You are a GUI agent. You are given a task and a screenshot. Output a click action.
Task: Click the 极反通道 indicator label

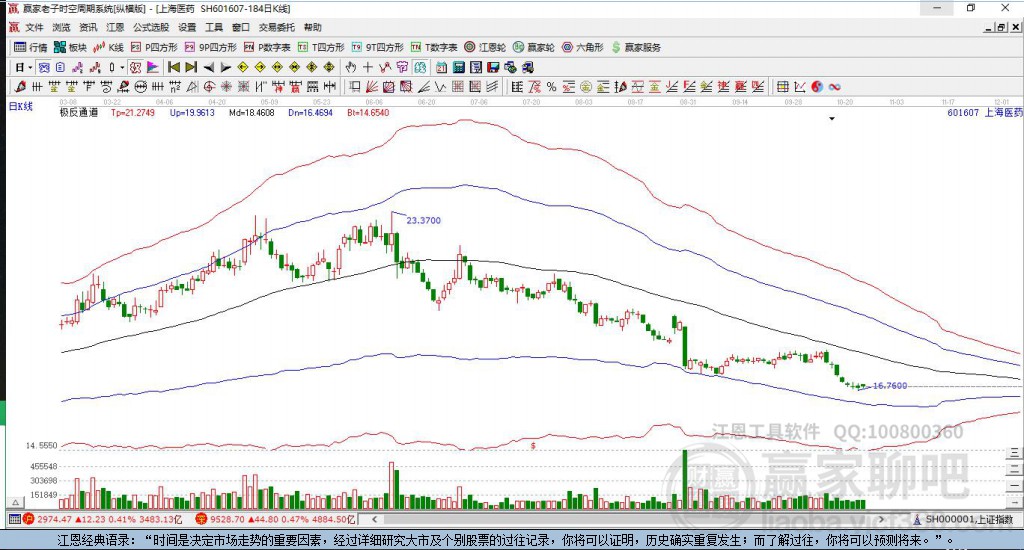pyautogui.click(x=78, y=112)
